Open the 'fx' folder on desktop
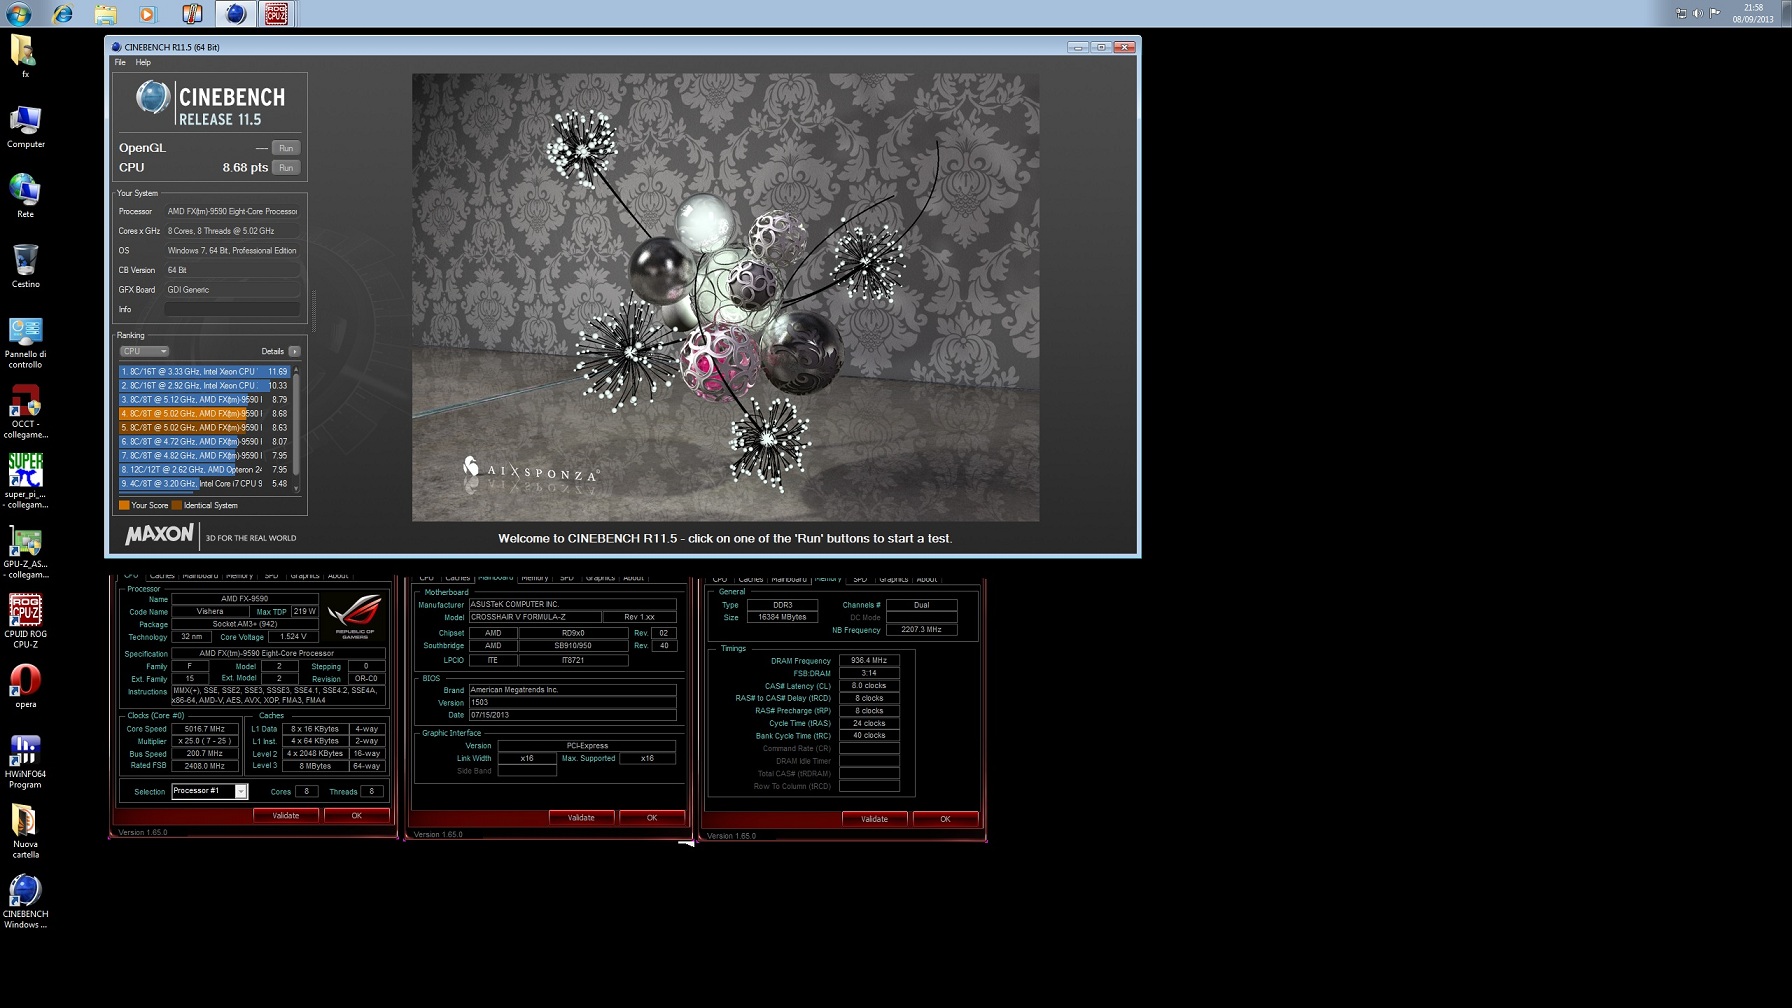The width and height of the screenshot is (1792, 1008). point(25,56)
